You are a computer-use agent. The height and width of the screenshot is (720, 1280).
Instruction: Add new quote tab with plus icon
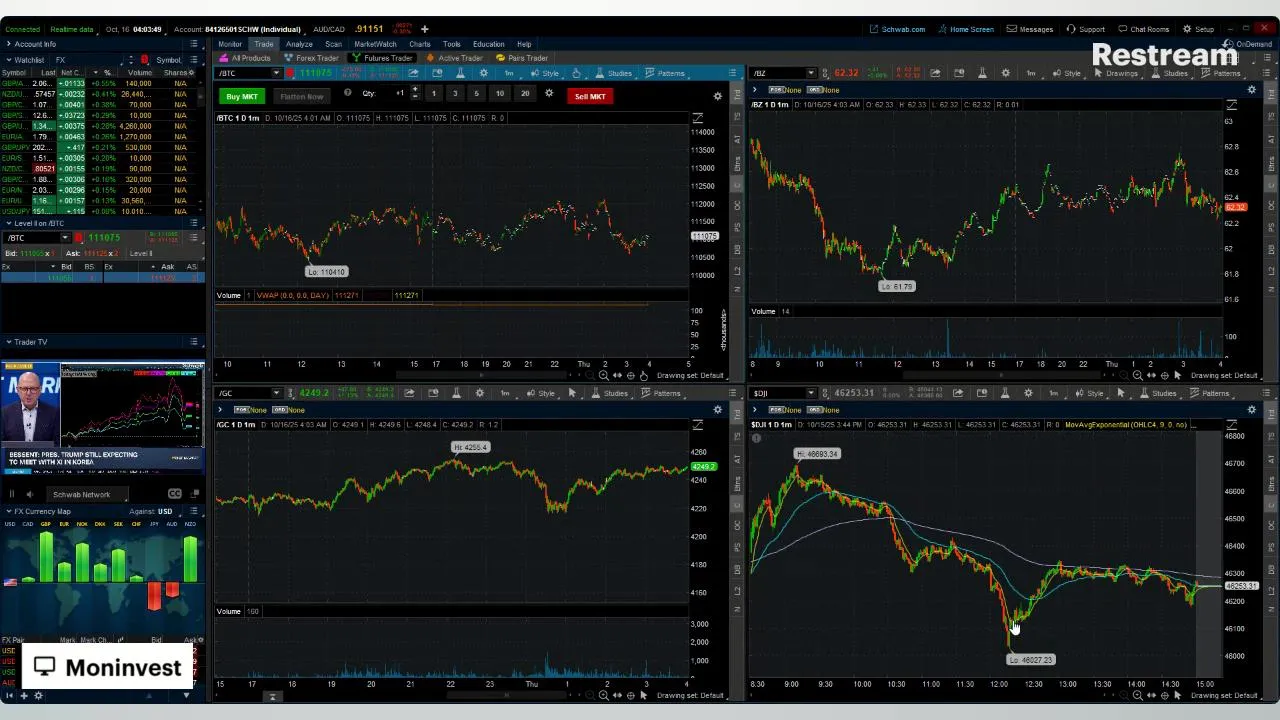[424, 29]
